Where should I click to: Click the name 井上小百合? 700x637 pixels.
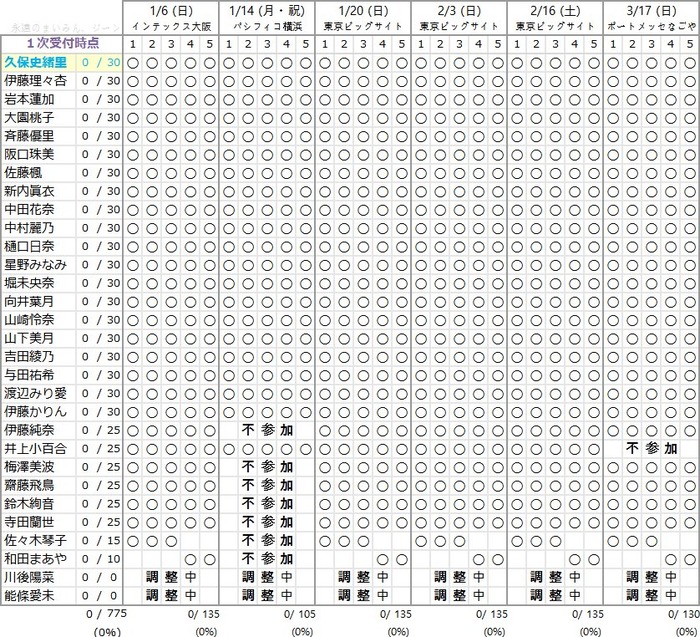(x=36, y=449)
